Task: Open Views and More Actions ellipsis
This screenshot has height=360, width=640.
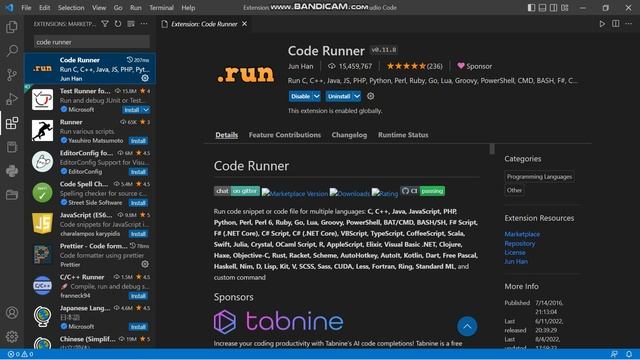Action: click(144, 24)
